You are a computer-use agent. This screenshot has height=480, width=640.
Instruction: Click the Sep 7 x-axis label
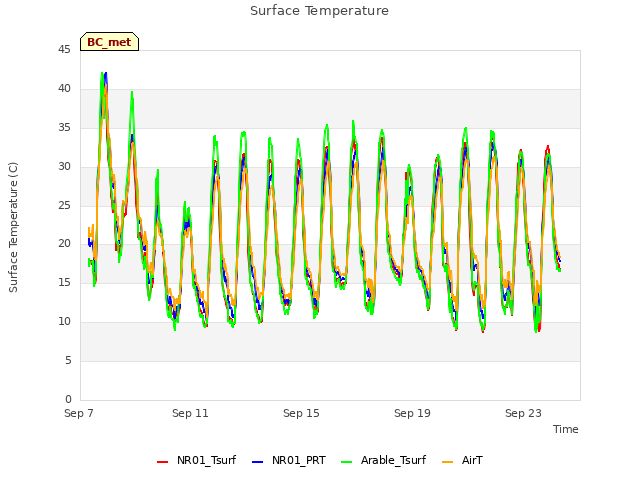79,413
